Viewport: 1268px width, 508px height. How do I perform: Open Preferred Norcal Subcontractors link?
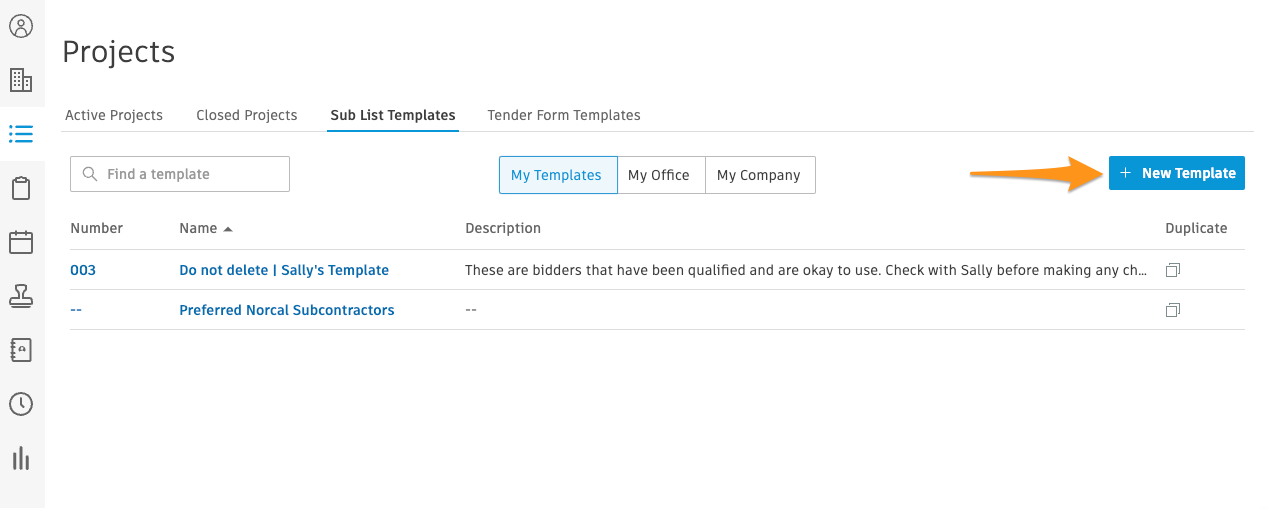(287, 310)
